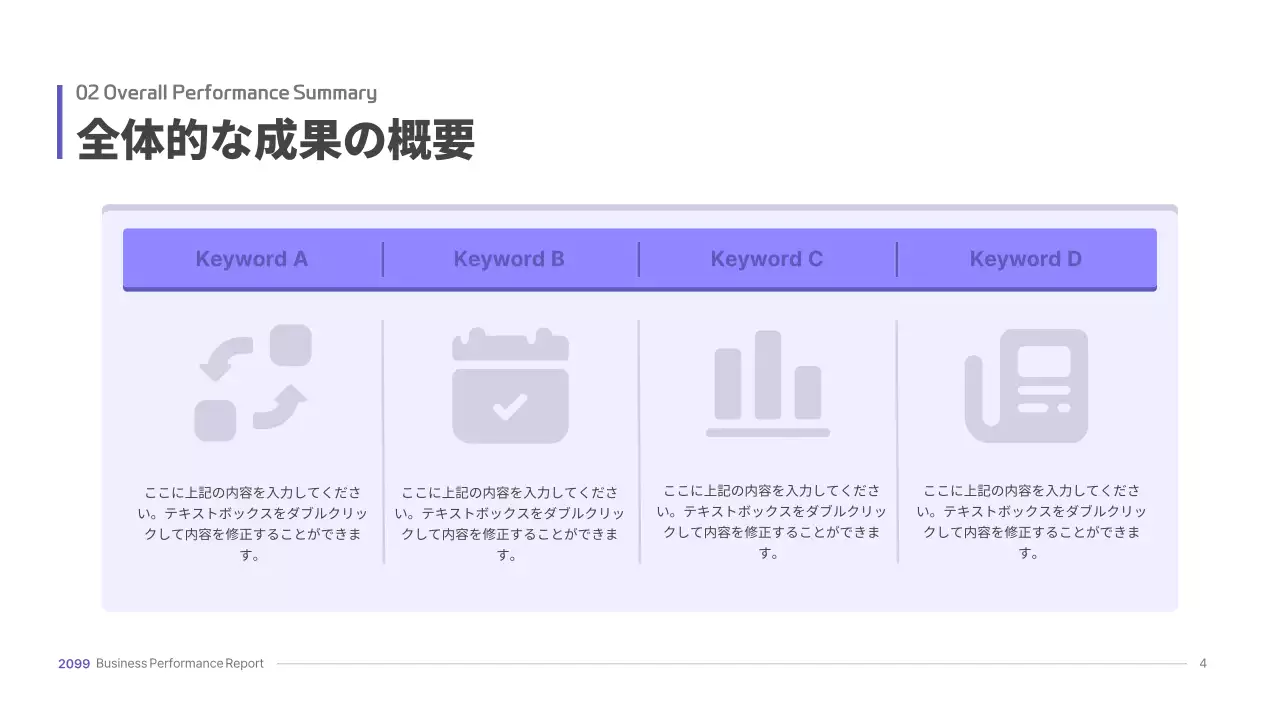Click the page number 4
1280x720 pixels.
point(1203,662)
